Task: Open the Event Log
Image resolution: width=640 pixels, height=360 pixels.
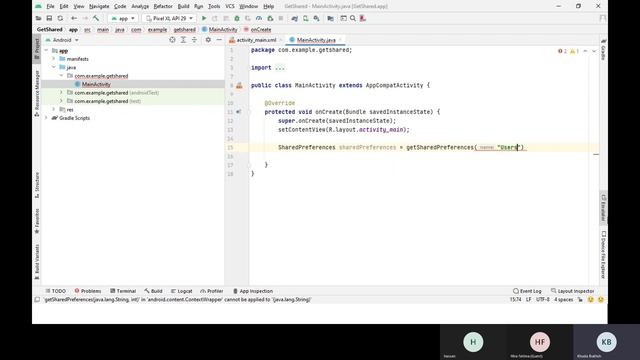Action: [527, 291]
